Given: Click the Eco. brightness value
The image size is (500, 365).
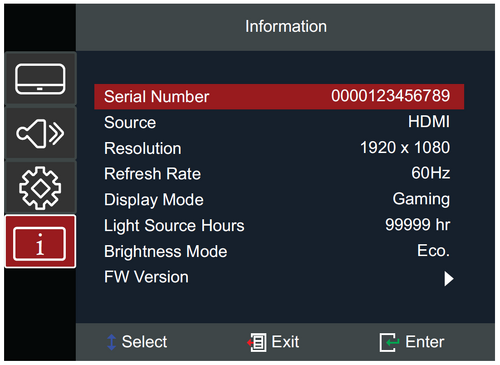Looking at the screenshot, I should click(x=434, y=251).
